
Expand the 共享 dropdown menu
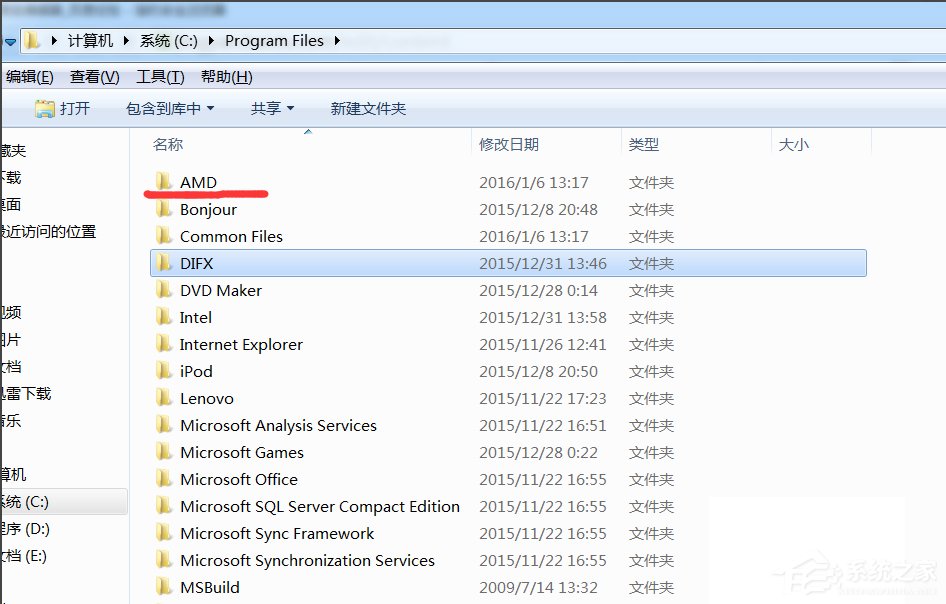pyautogui.click(x=267, y=108)
